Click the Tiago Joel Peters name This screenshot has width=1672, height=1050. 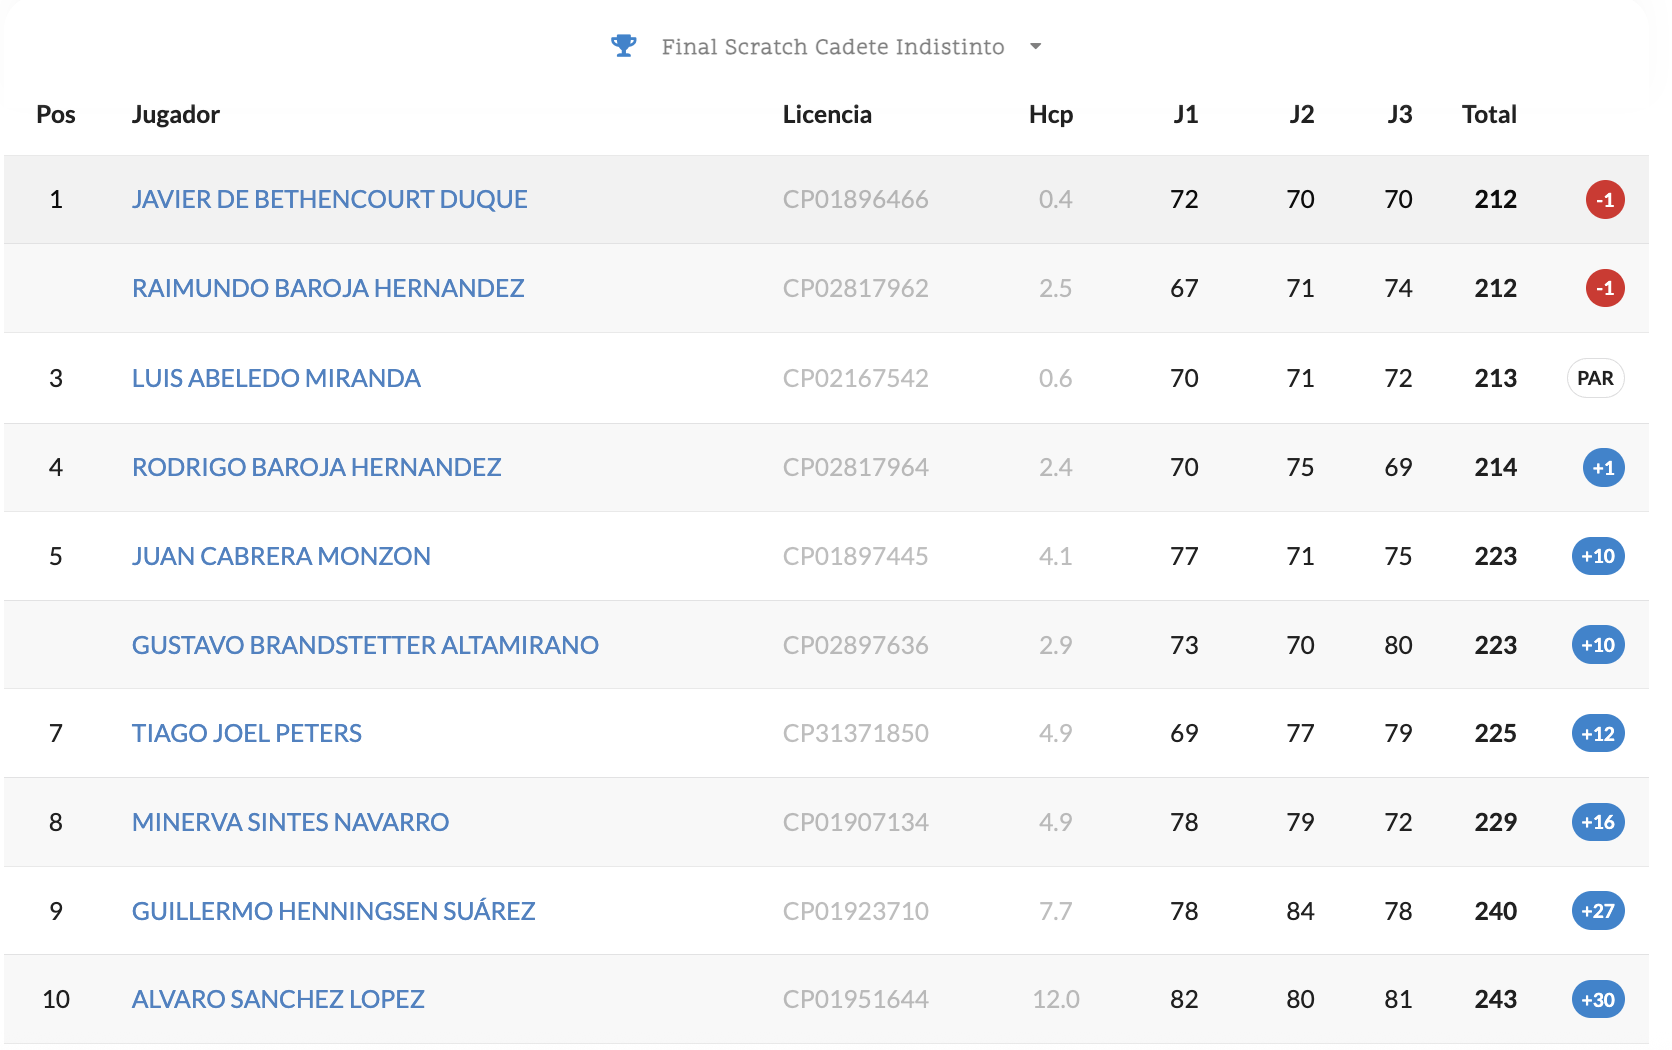247,733
